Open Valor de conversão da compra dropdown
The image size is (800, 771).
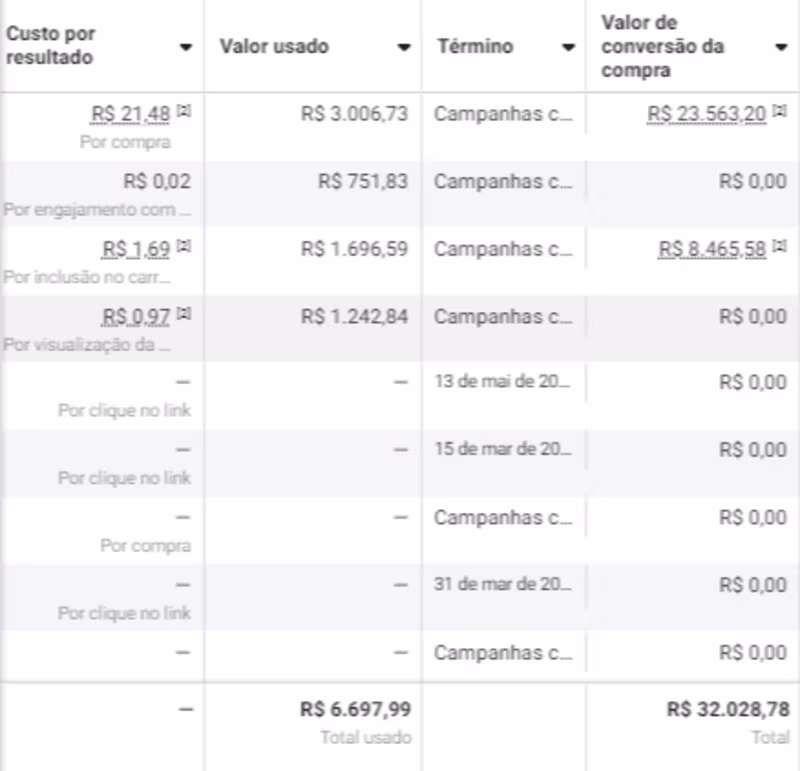(781, 47)
